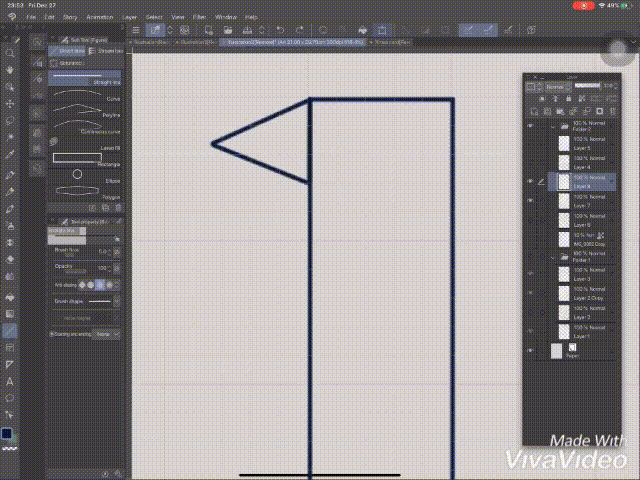The image size is (640, 480).
Task: Open the Edit menu
Action: [x=49, y=17]
